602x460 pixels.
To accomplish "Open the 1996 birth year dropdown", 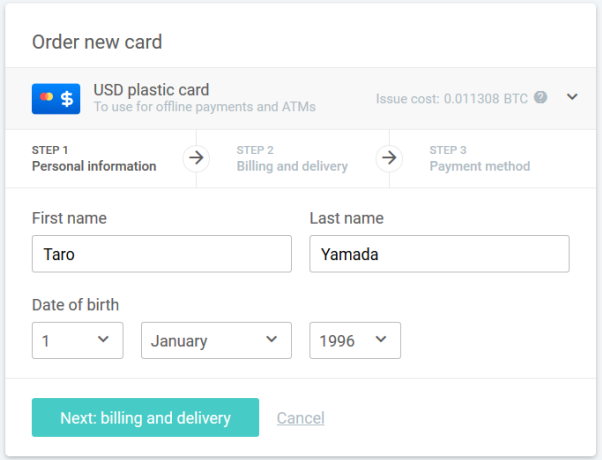I will (355, 340).
